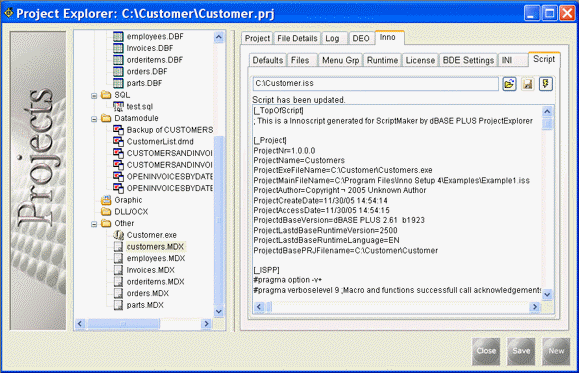Open the BDE Settings tab
This screenshot has width=579, height=373.
tap(468, 60)
